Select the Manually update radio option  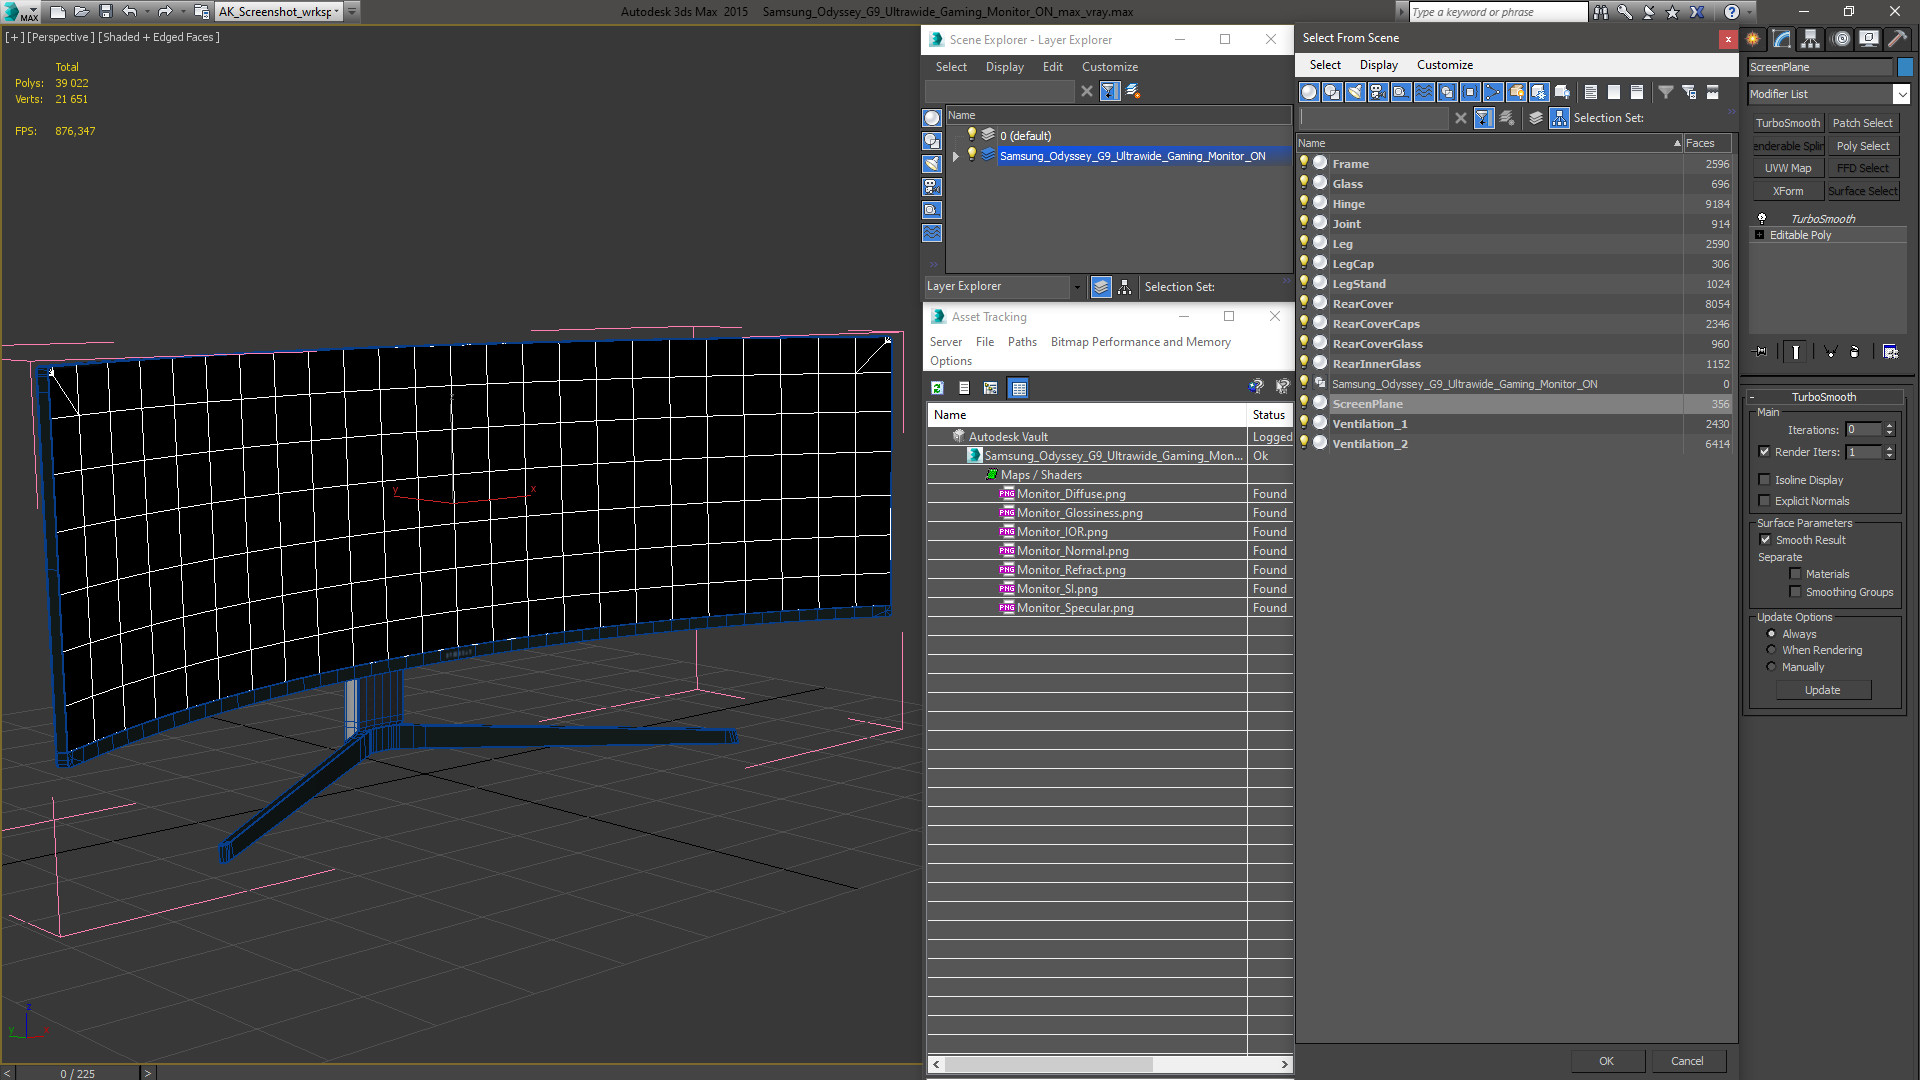point(1771,667)
